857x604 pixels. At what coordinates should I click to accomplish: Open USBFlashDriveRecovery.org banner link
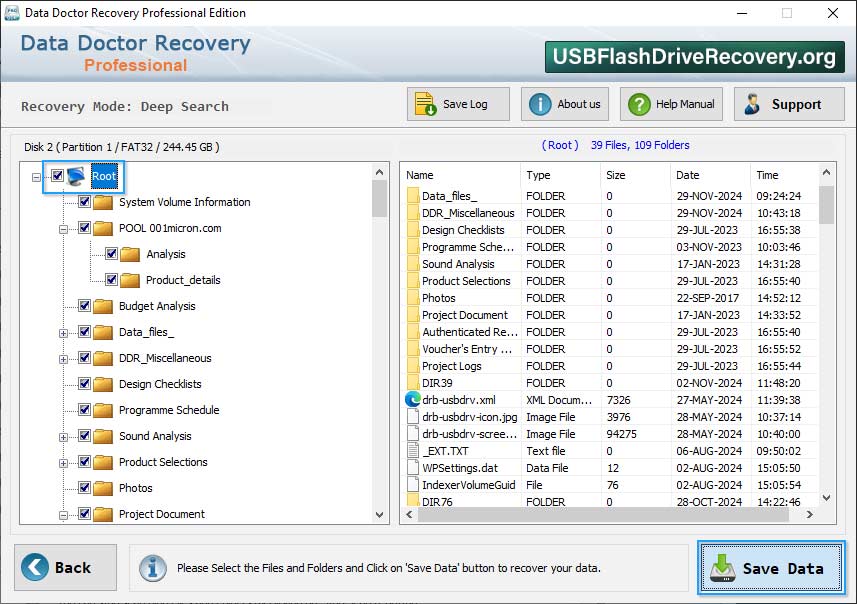[x=694, y=57]
